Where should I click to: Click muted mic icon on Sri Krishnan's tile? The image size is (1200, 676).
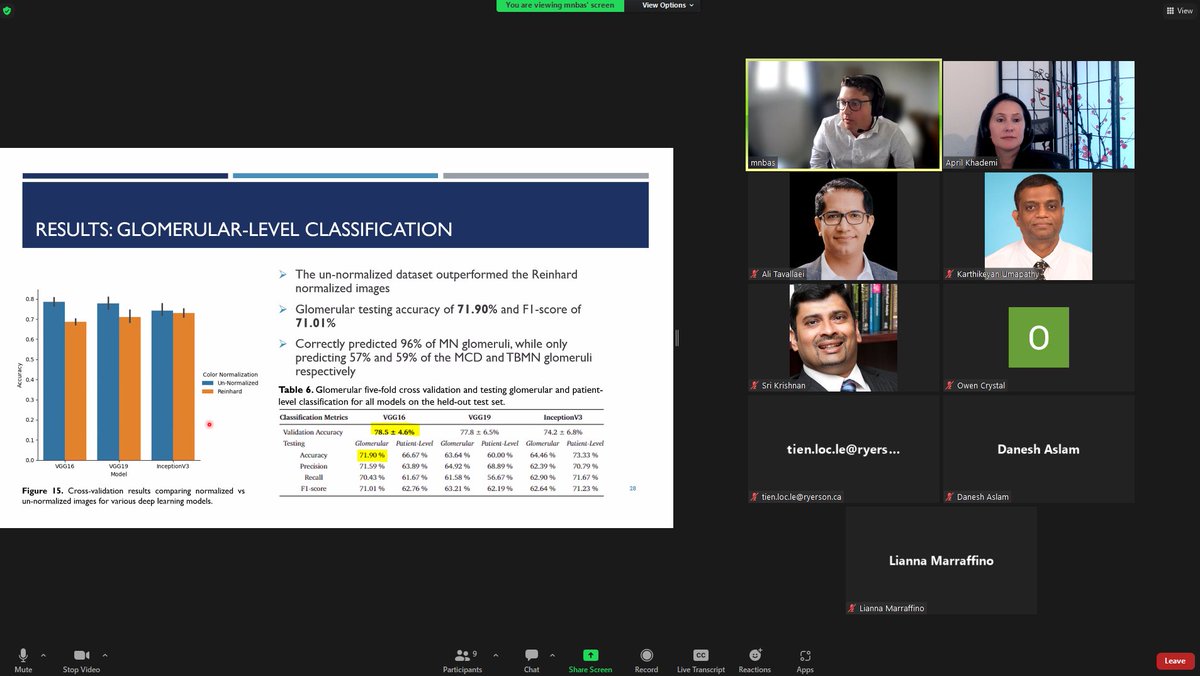click(x=753, y=386)
